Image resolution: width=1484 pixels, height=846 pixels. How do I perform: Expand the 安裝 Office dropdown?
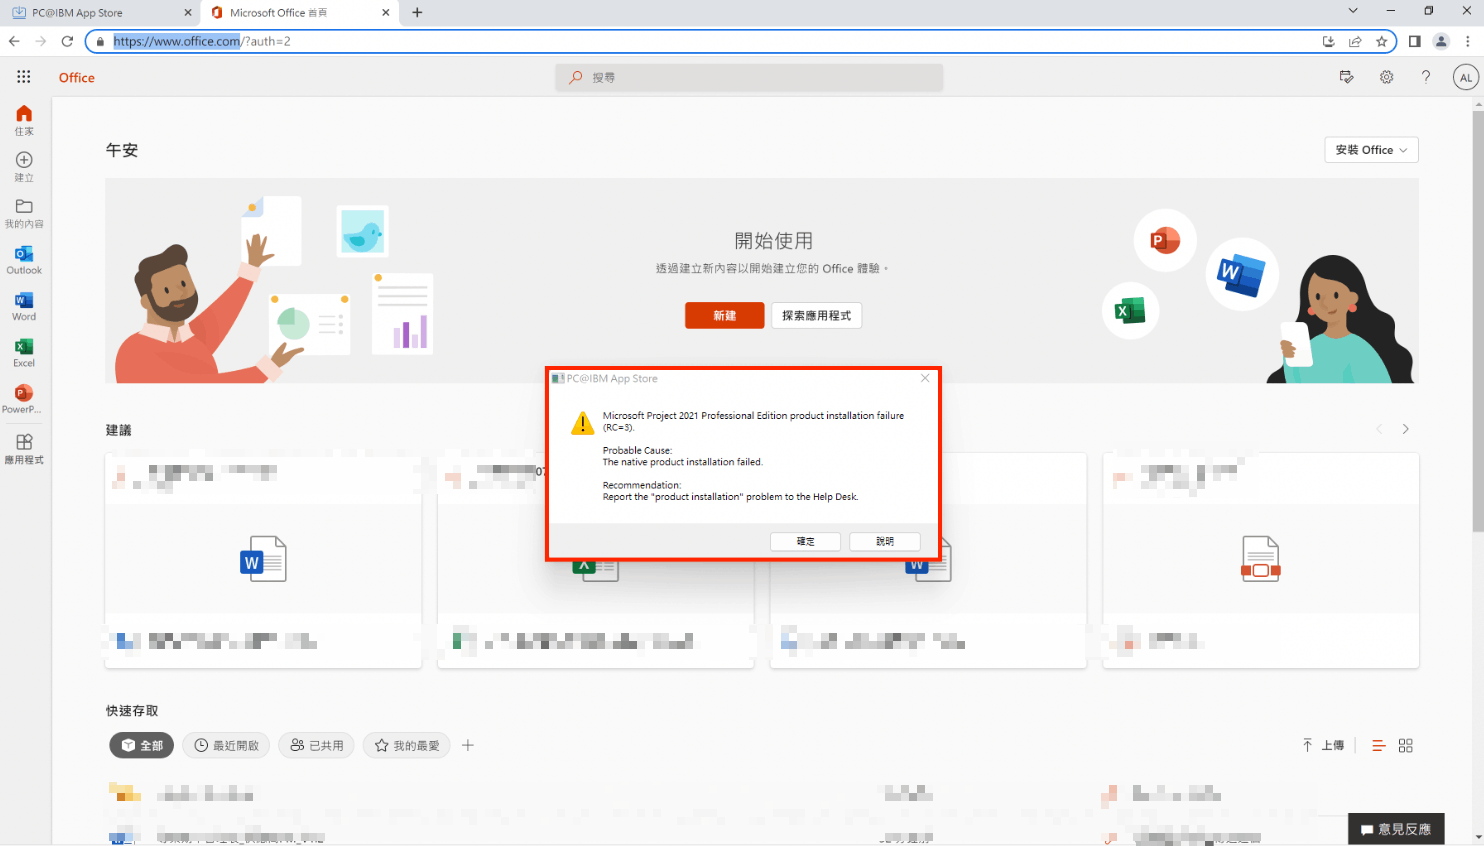[x=1371, y=150]
